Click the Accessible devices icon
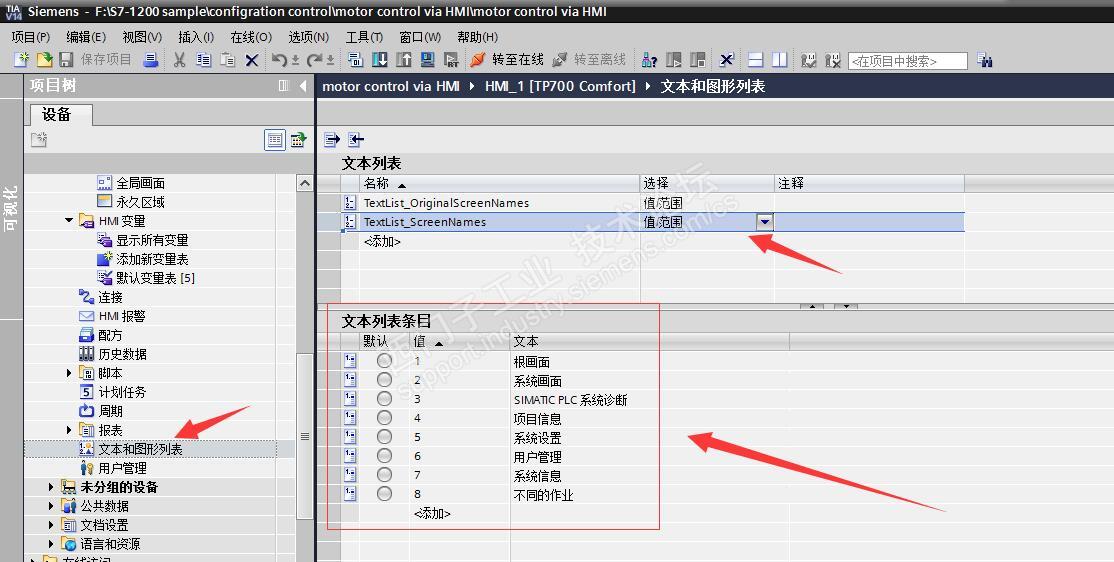 pos(649,60)
